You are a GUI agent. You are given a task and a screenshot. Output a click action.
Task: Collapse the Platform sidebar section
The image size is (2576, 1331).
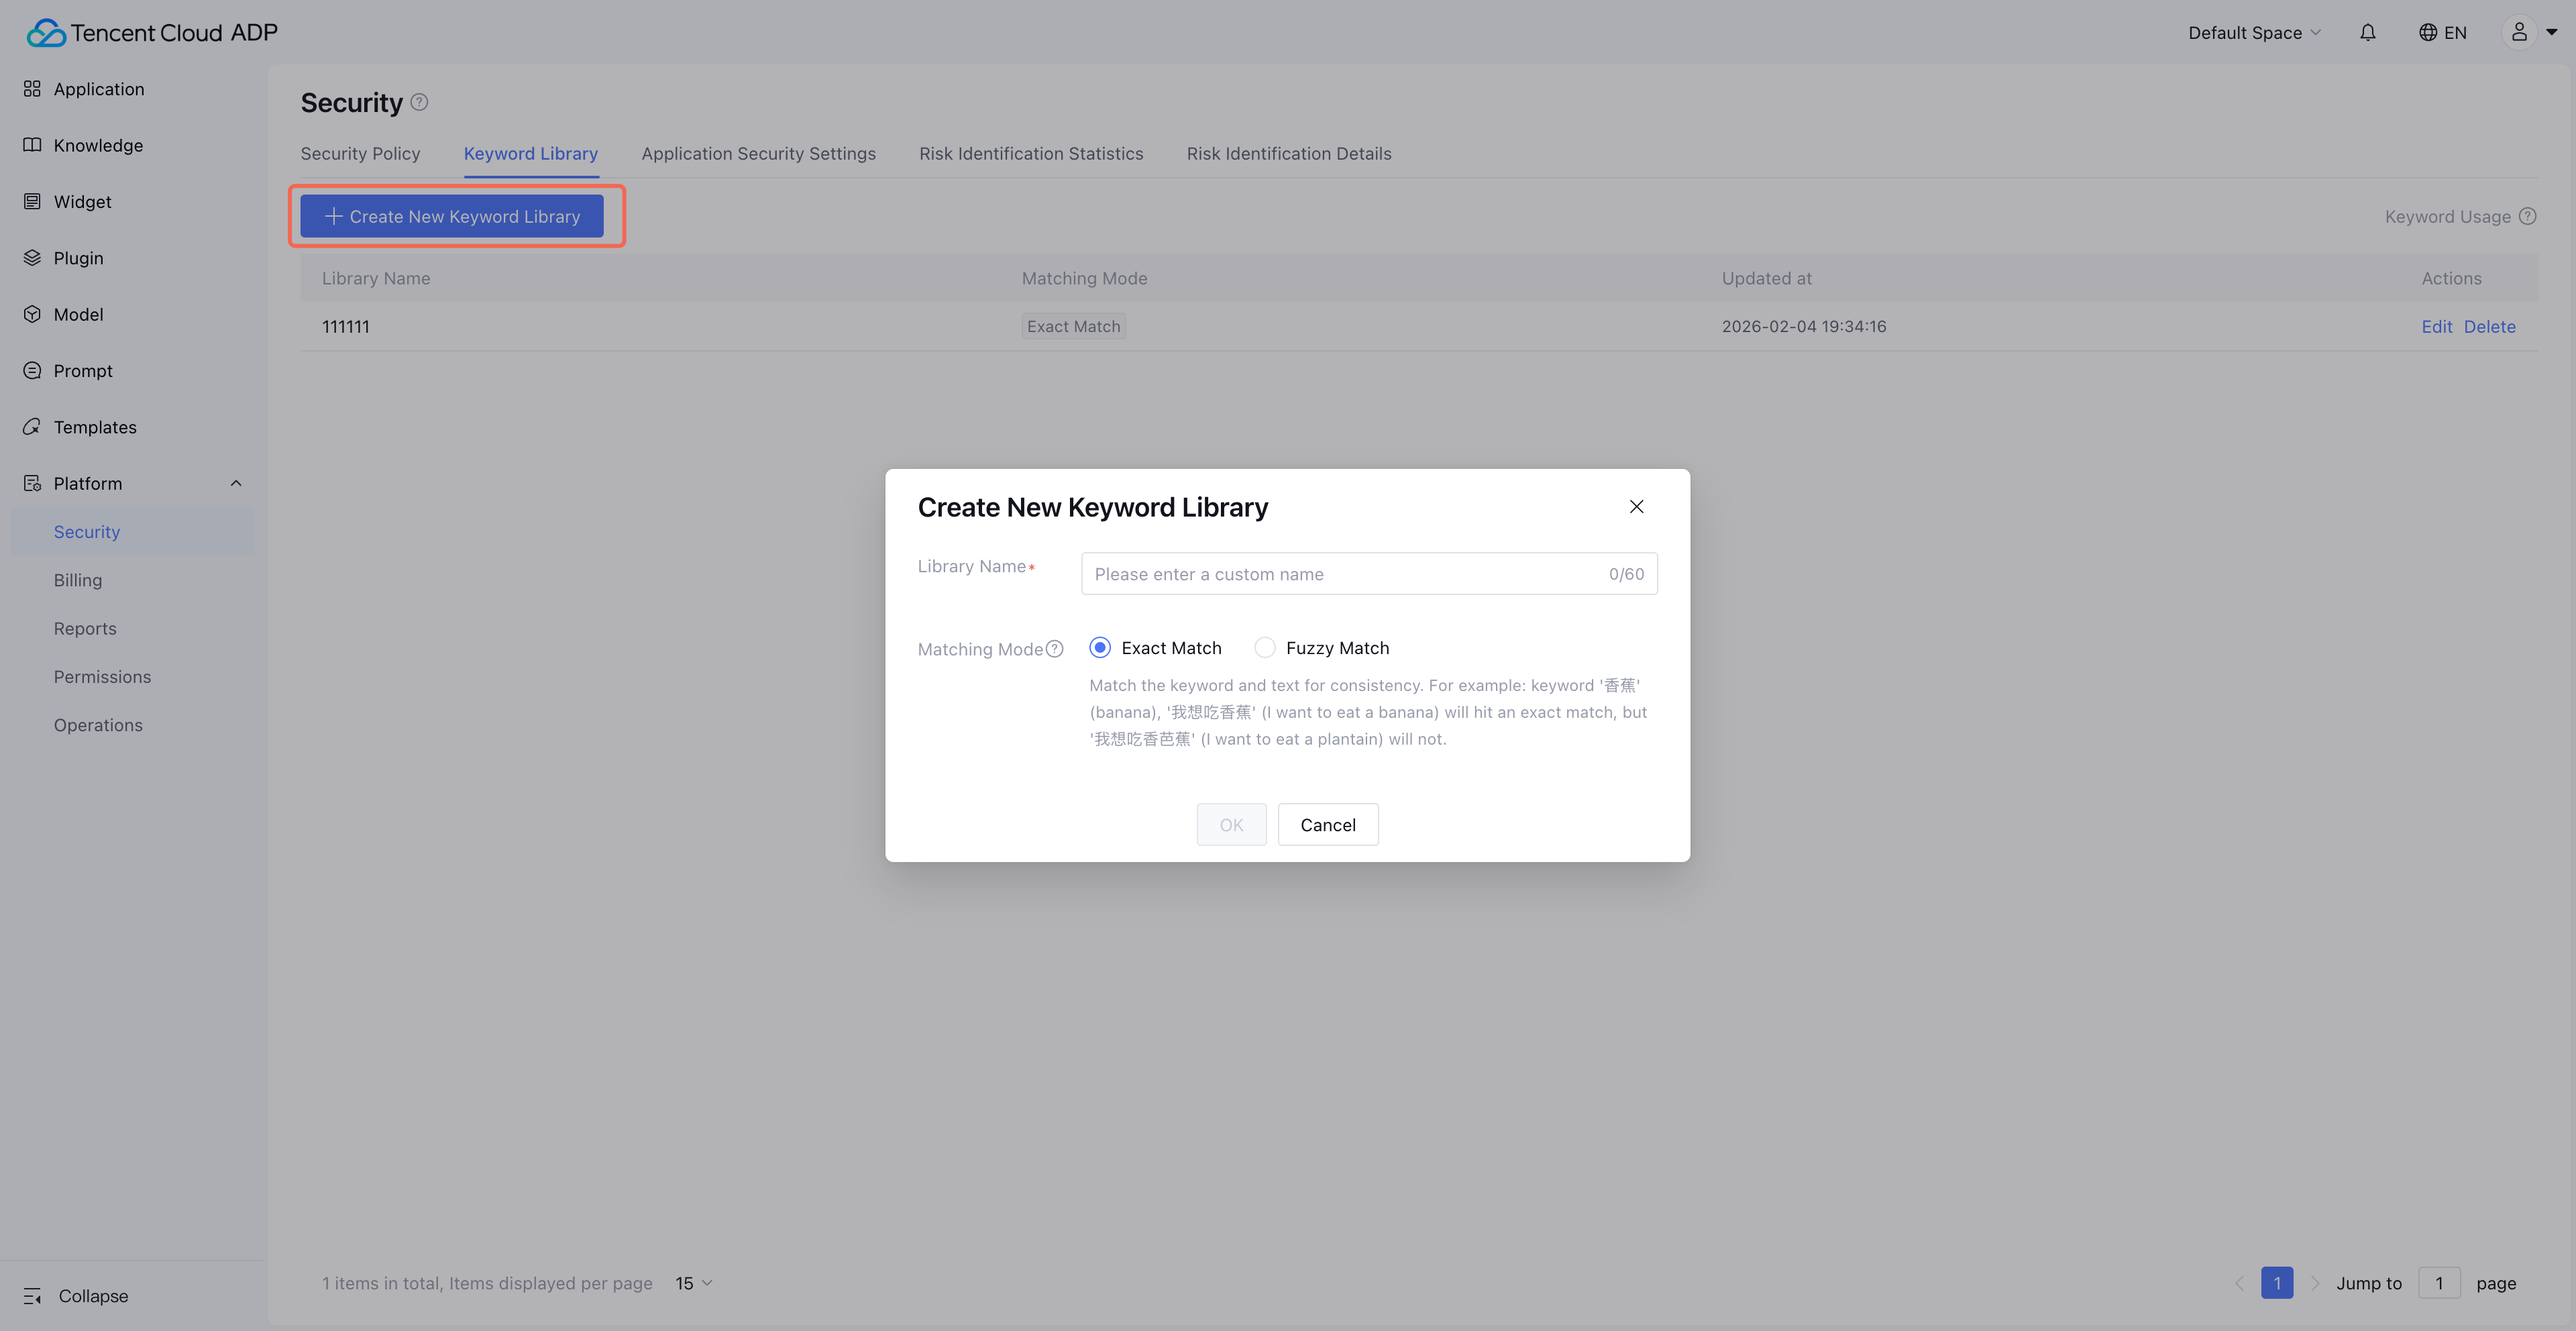(236, 483)
